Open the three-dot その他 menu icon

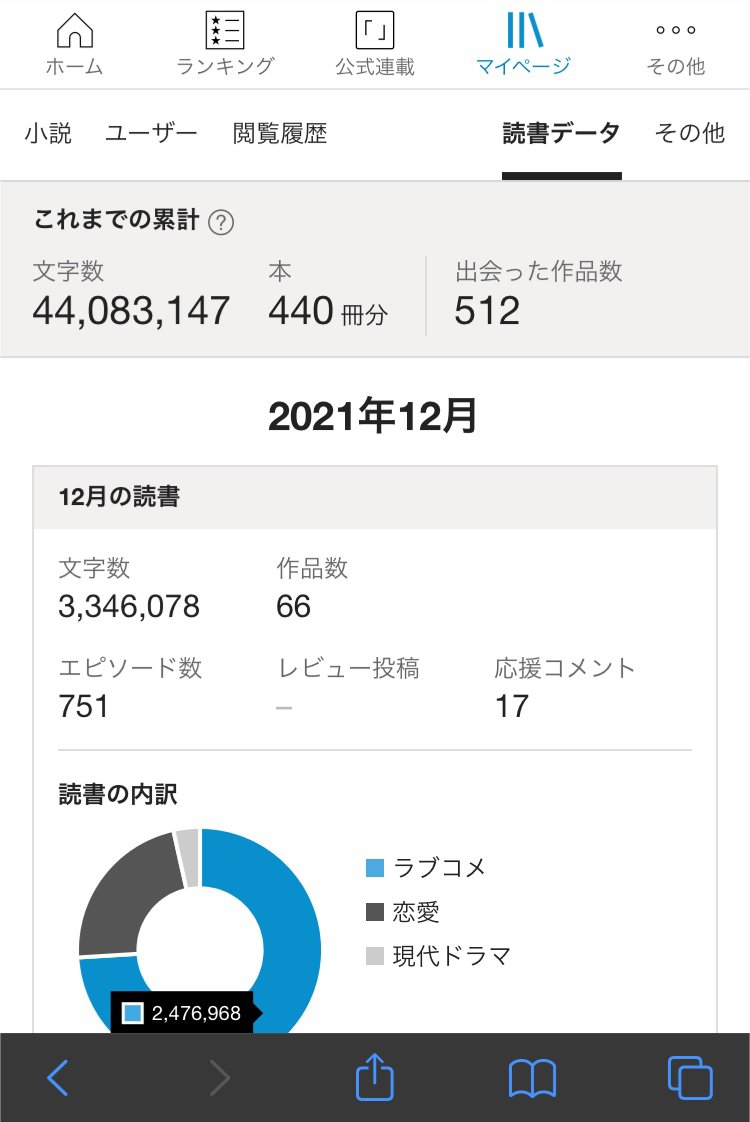[675, 32]
